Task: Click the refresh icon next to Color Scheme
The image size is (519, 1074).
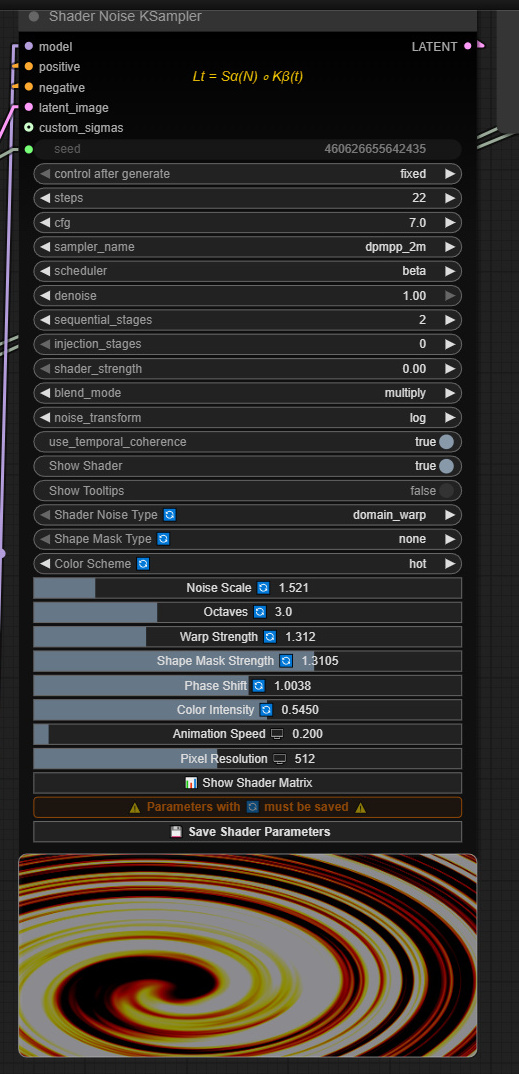Action: [143, 564]
